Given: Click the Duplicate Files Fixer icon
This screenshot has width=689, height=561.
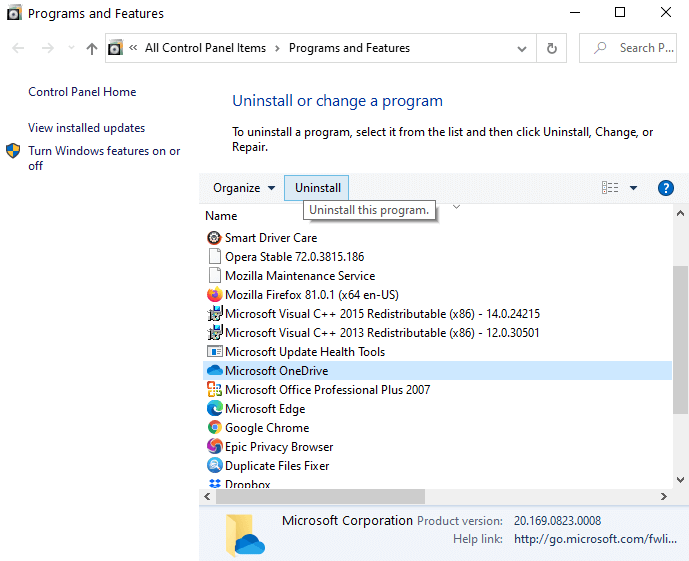Looking at the screenshot, I should coord(214,465).
